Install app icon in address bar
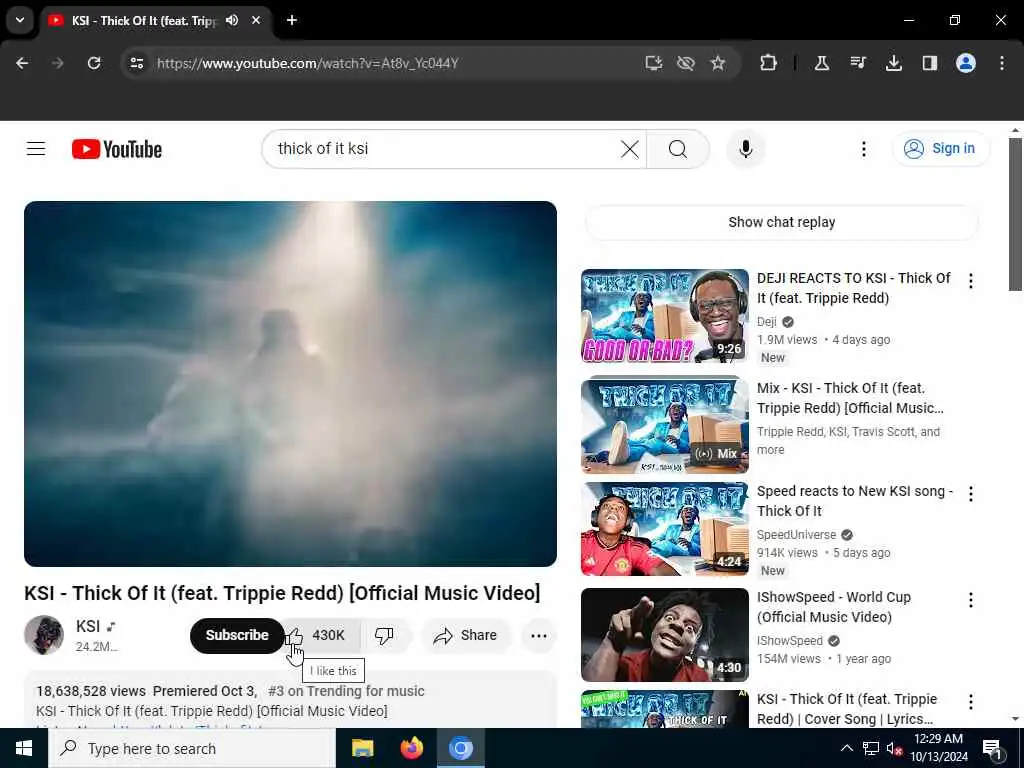This screenshot has height=768, width=1024. click(x=654, y=63)
